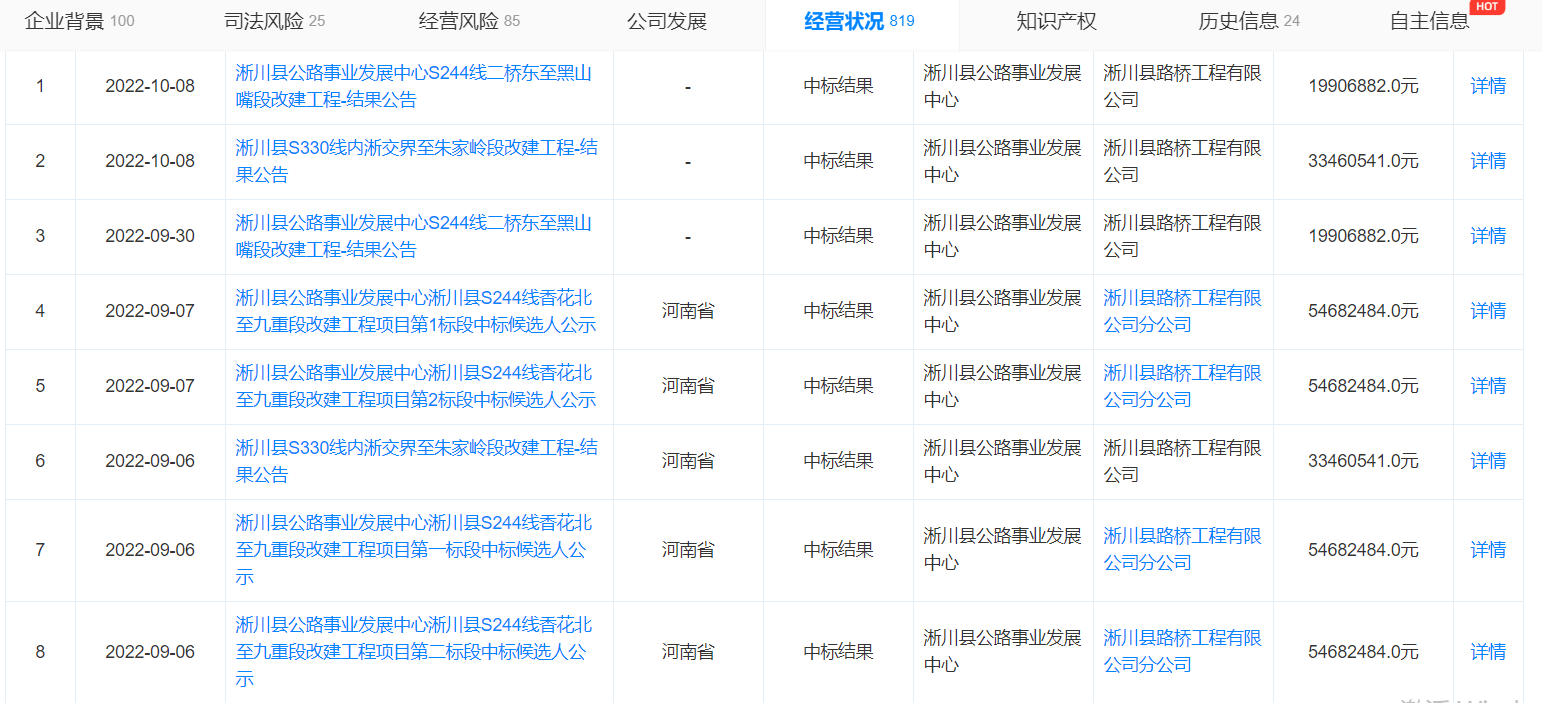Select amount 33460541.0元 in row 6
The width and height of the screenshot is (1542, 703).
1363,461
